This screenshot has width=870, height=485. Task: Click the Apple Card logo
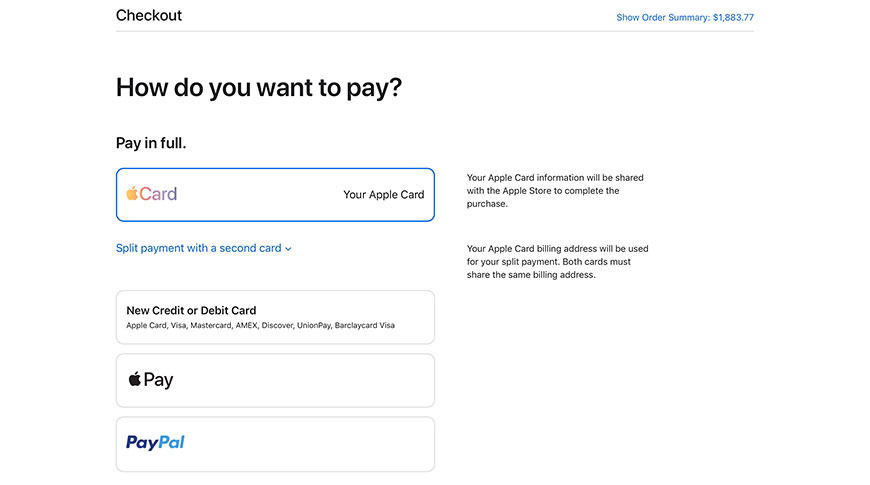(x=152, y=194)
